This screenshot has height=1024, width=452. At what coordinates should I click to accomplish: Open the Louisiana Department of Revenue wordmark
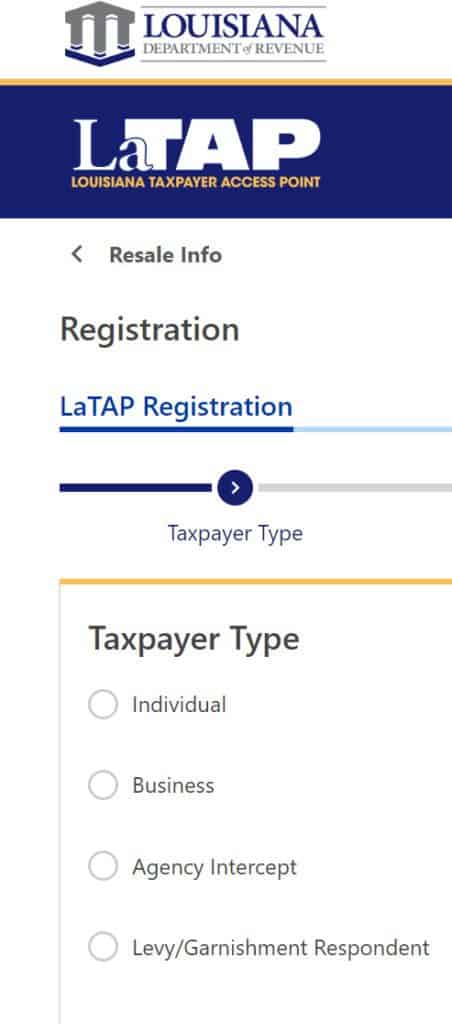(233, 33)
